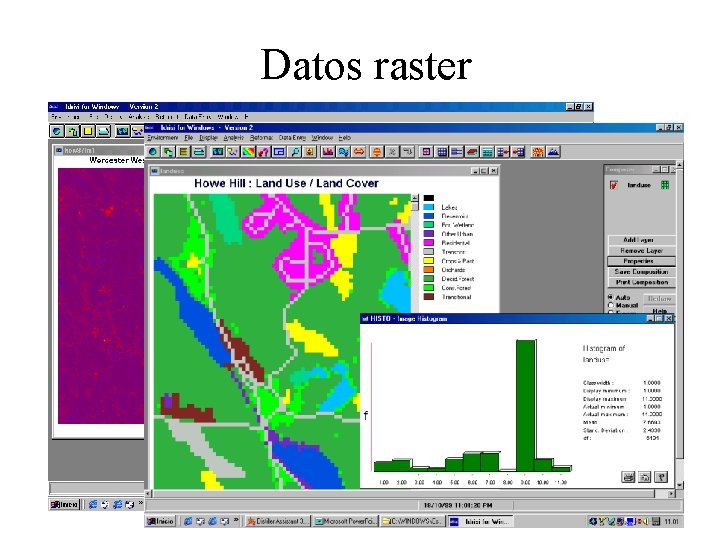Click the orange pattern icon near toolbar end
720x540 pixels.
point(538,152)
